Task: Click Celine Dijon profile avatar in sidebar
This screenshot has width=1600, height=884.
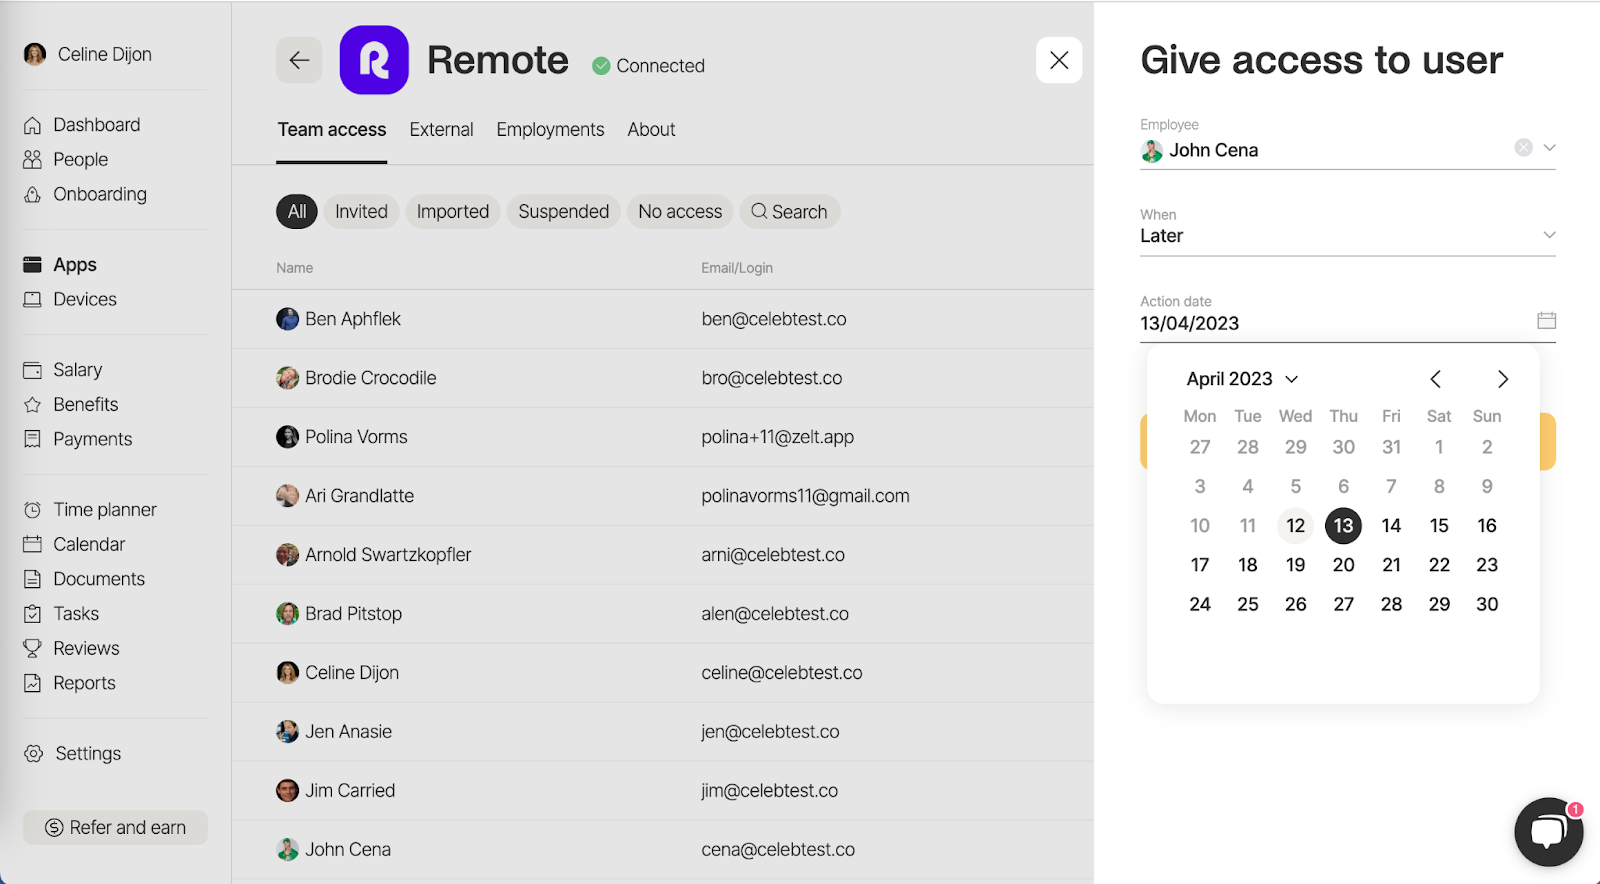Action: pos(35,54)
